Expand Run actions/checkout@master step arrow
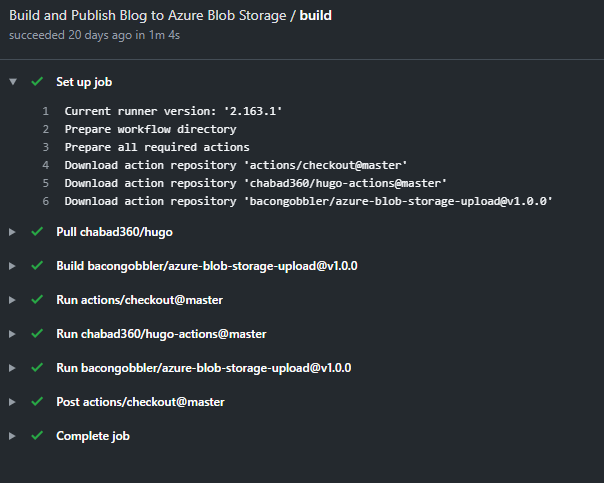The width and height of the screenshot is (604, 483). point(12,300)
